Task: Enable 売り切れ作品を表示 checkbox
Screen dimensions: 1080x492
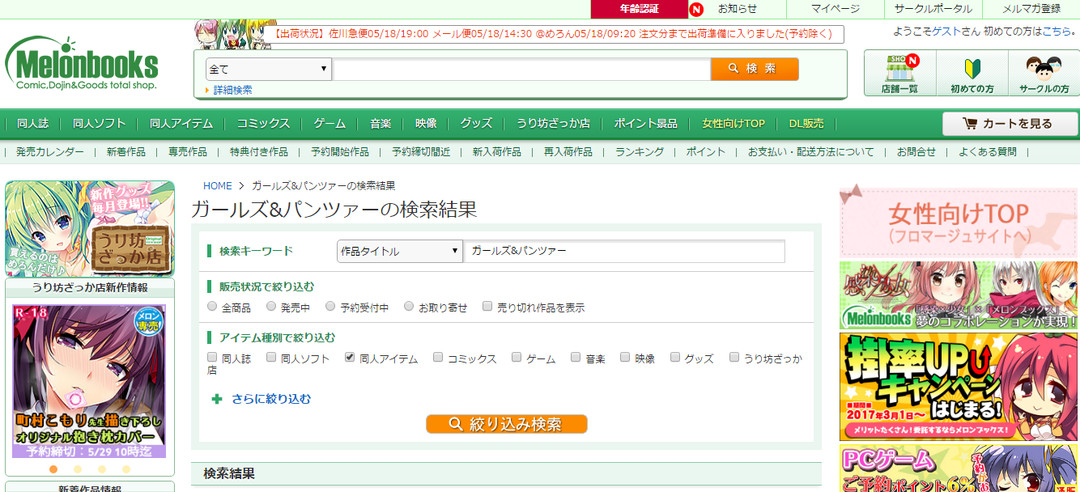Action: pyautogui.click(x=487, y=307)
